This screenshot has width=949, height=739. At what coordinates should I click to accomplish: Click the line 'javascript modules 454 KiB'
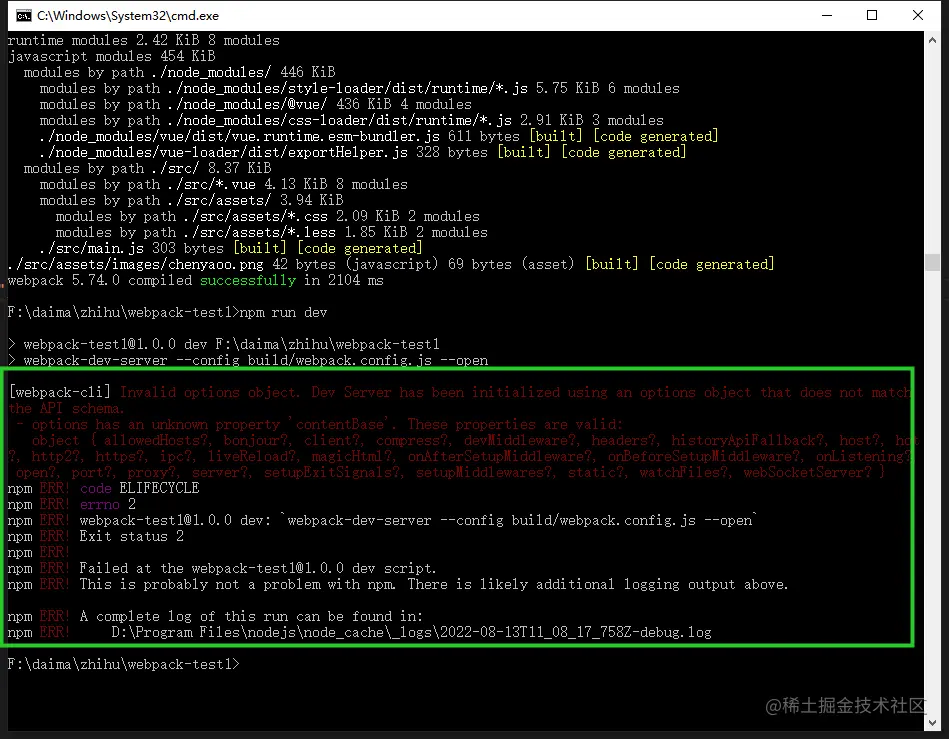(111, 56)
